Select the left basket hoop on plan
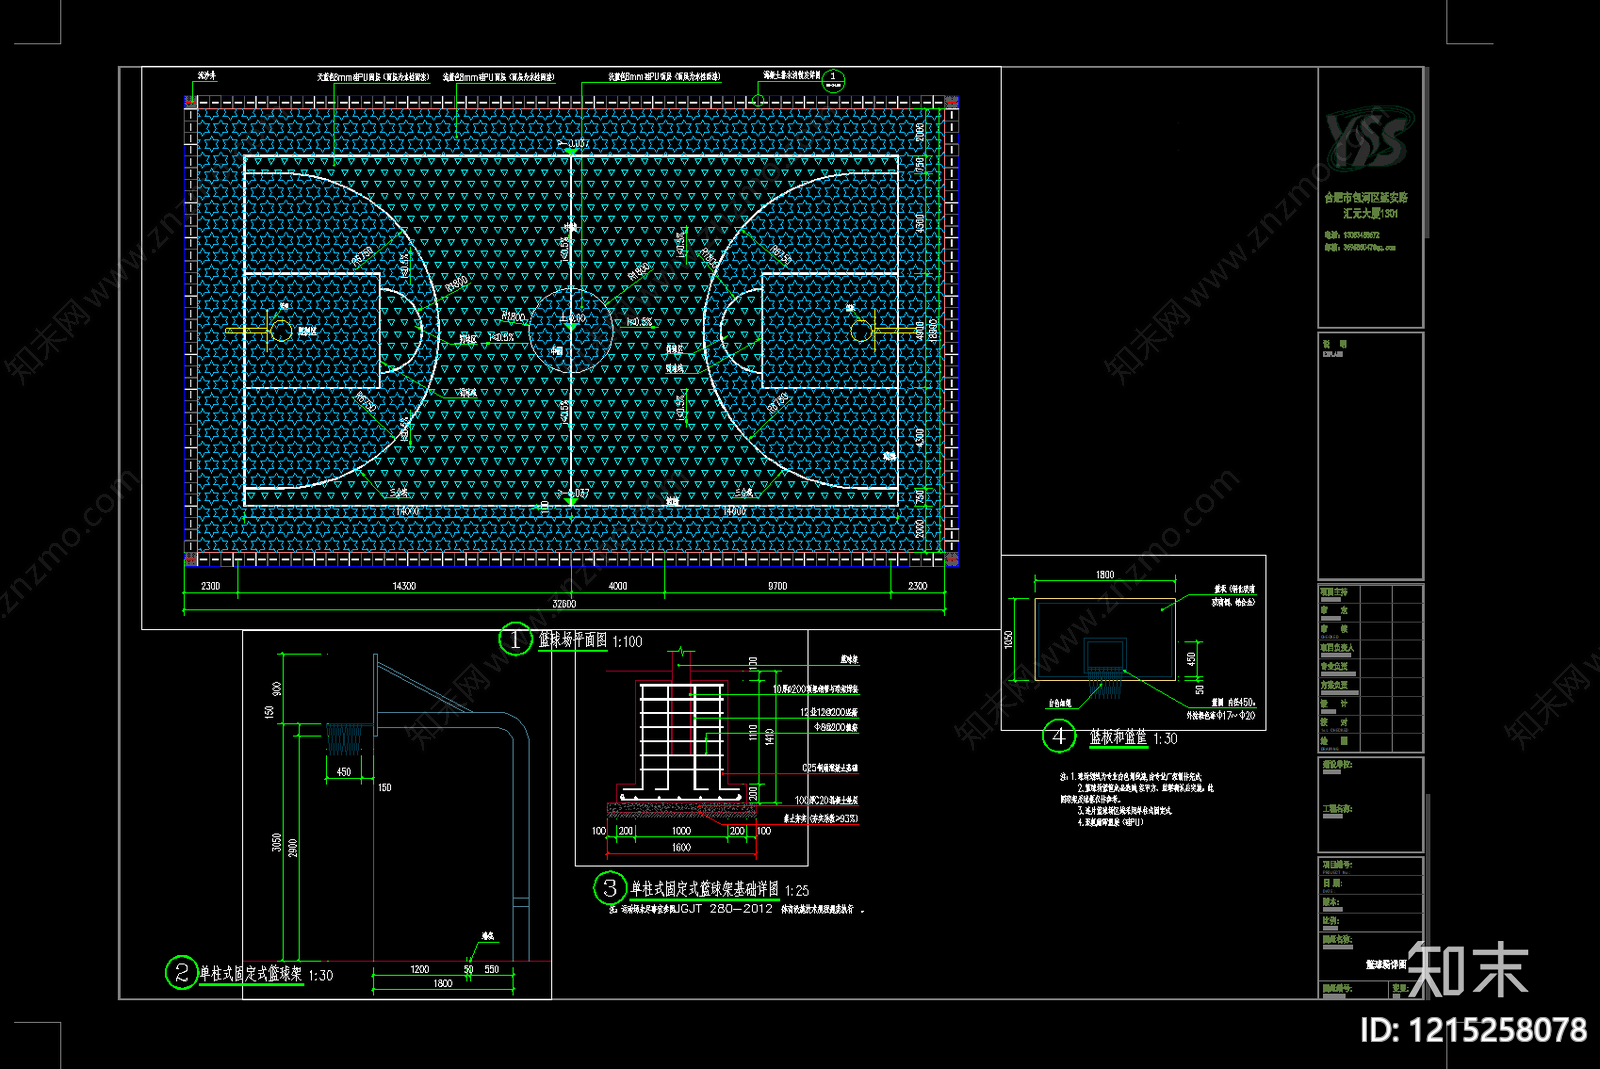The height and width of the screenshot is (1069, 1600). click(x=281, y=330)
